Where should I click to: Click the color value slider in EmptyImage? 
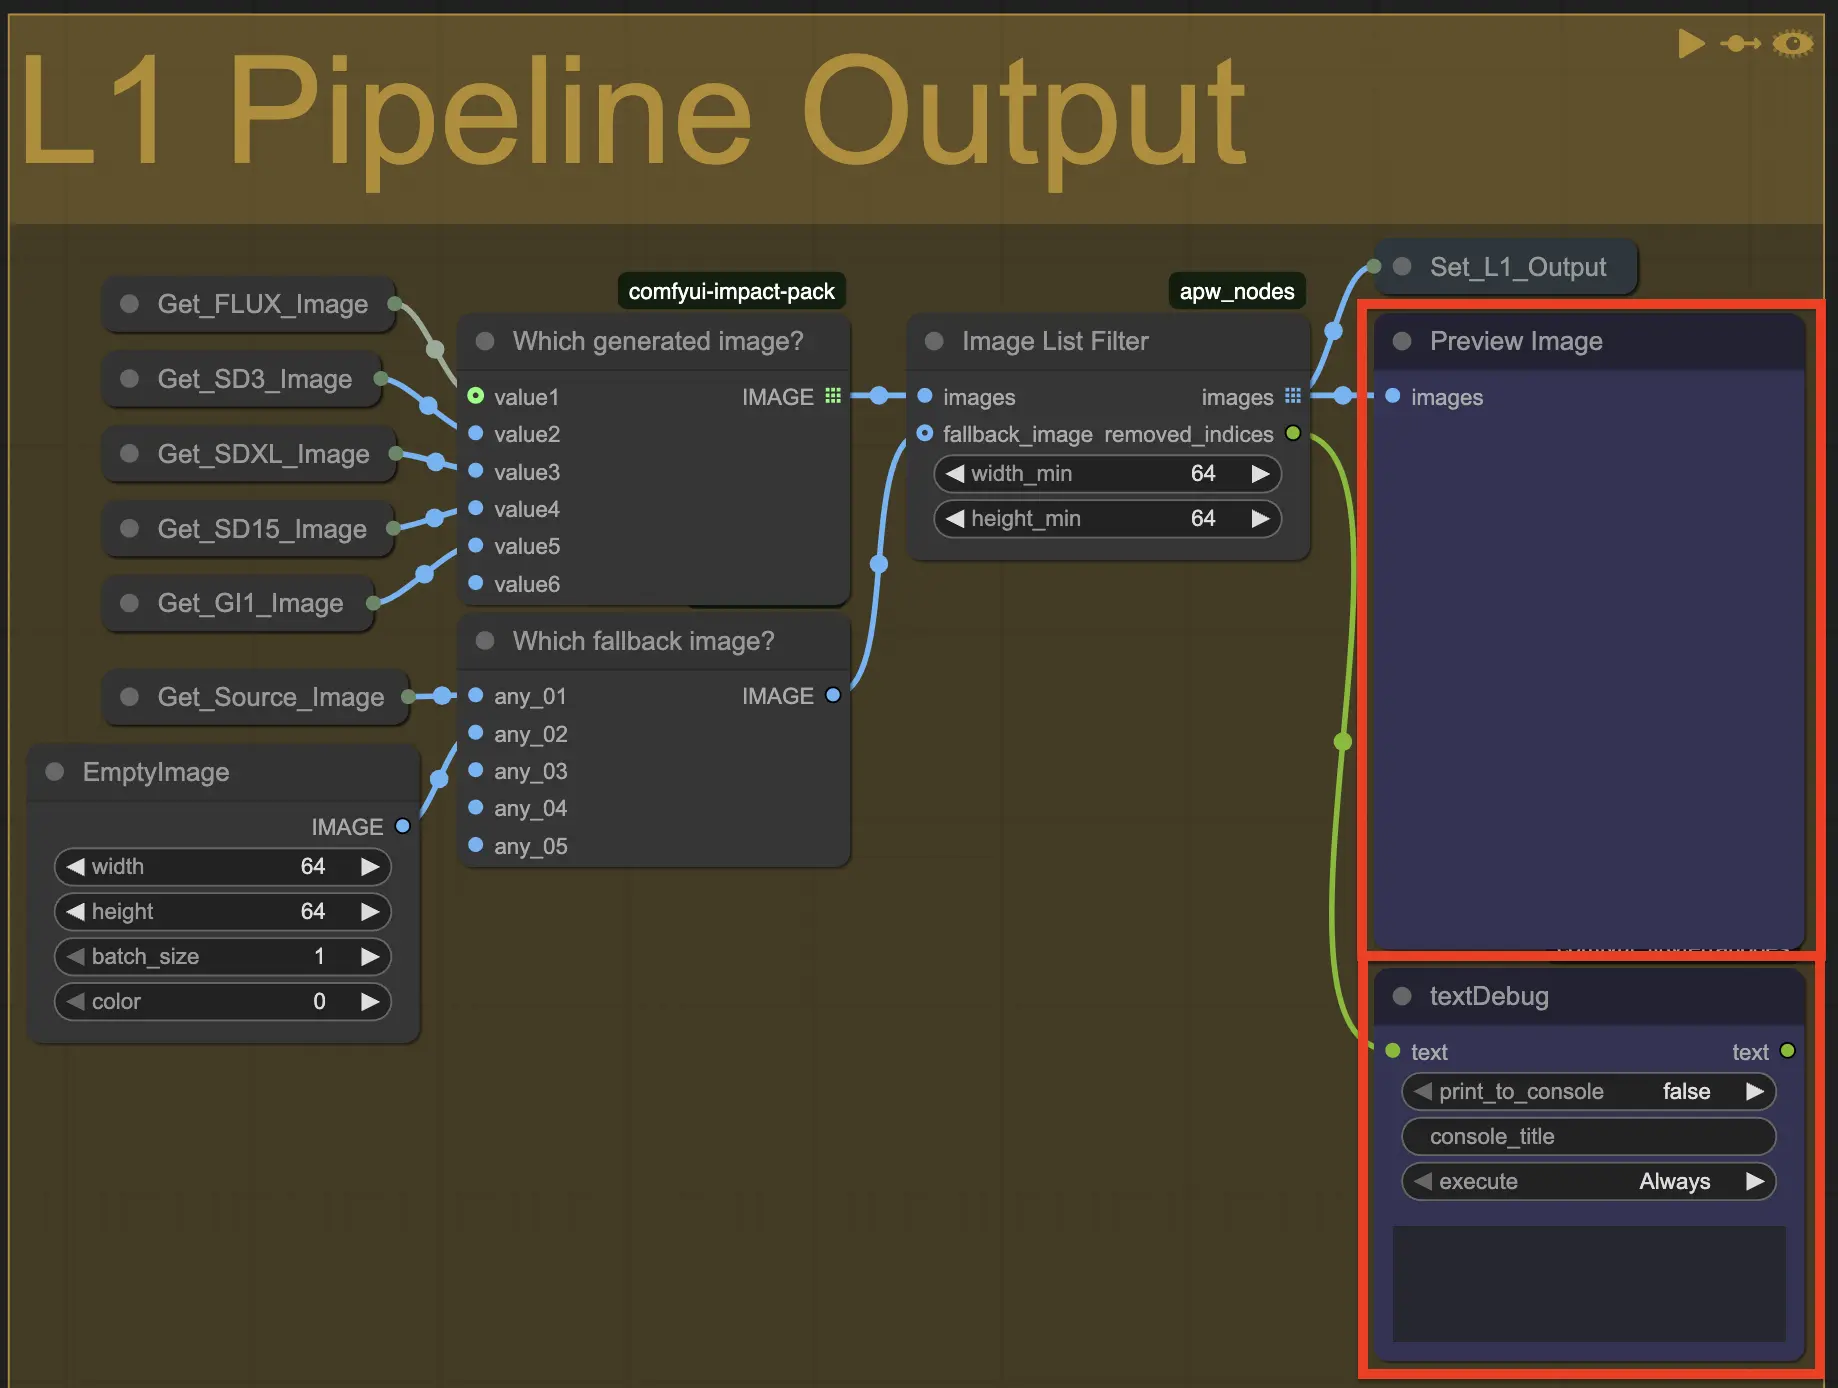[x=222, y=1001]
